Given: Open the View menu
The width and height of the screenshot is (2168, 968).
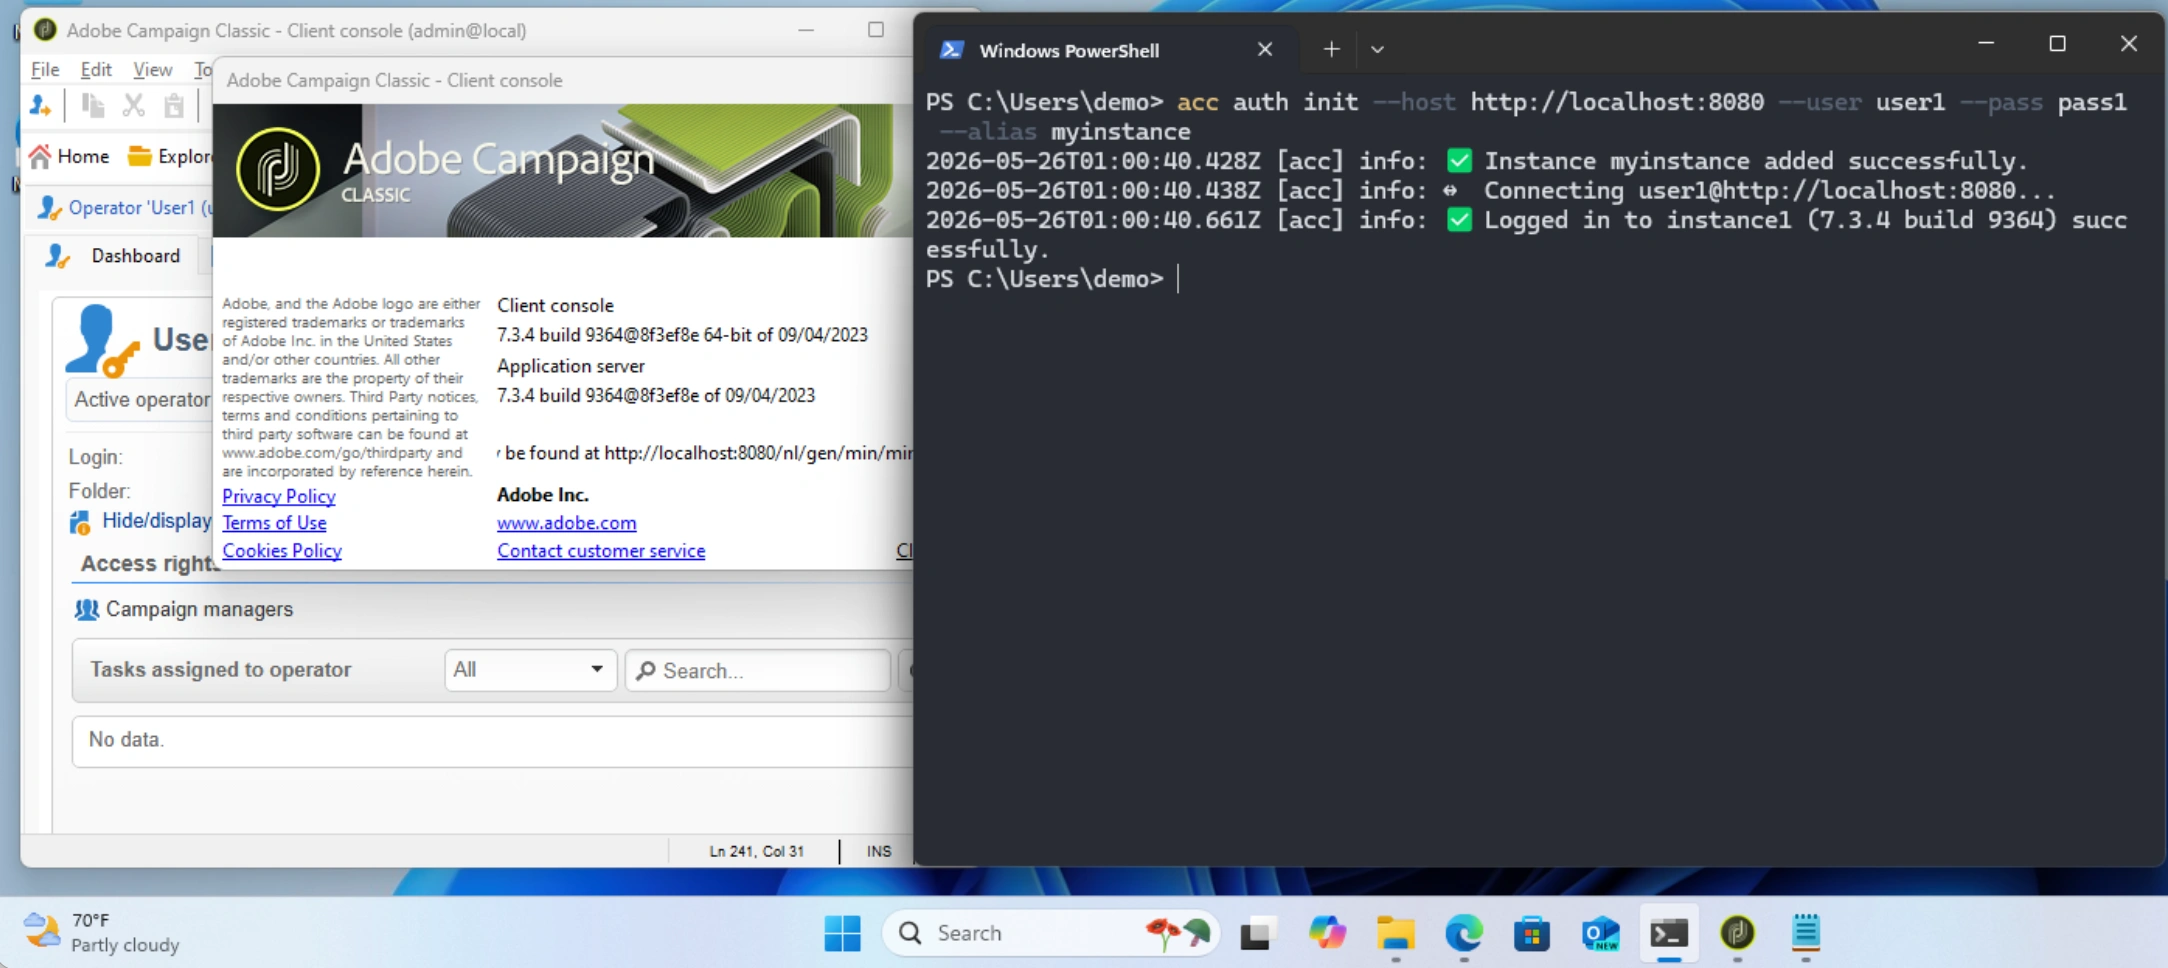Looking at the screenshot, I should tap(152, 69).
